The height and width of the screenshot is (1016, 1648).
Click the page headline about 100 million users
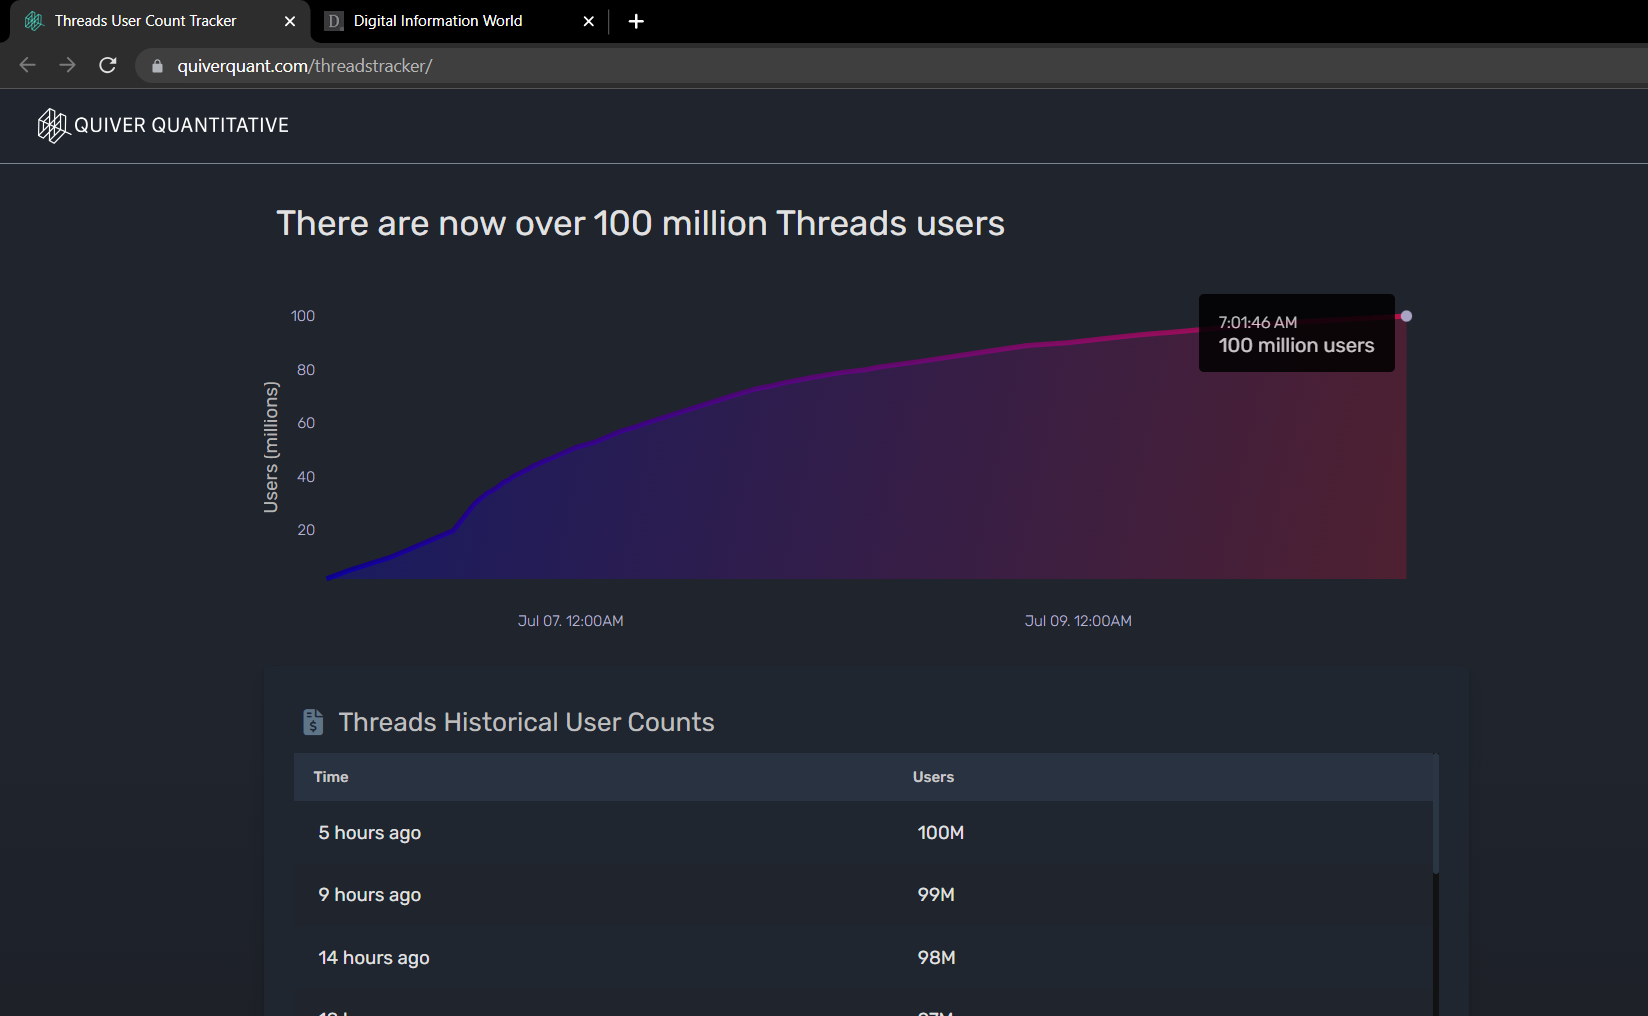click(640, 223)
